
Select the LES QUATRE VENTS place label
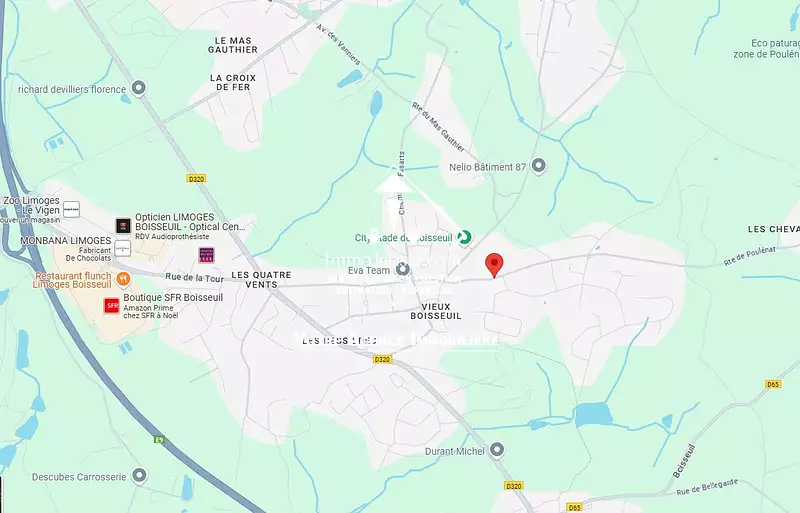click(261, 280)
